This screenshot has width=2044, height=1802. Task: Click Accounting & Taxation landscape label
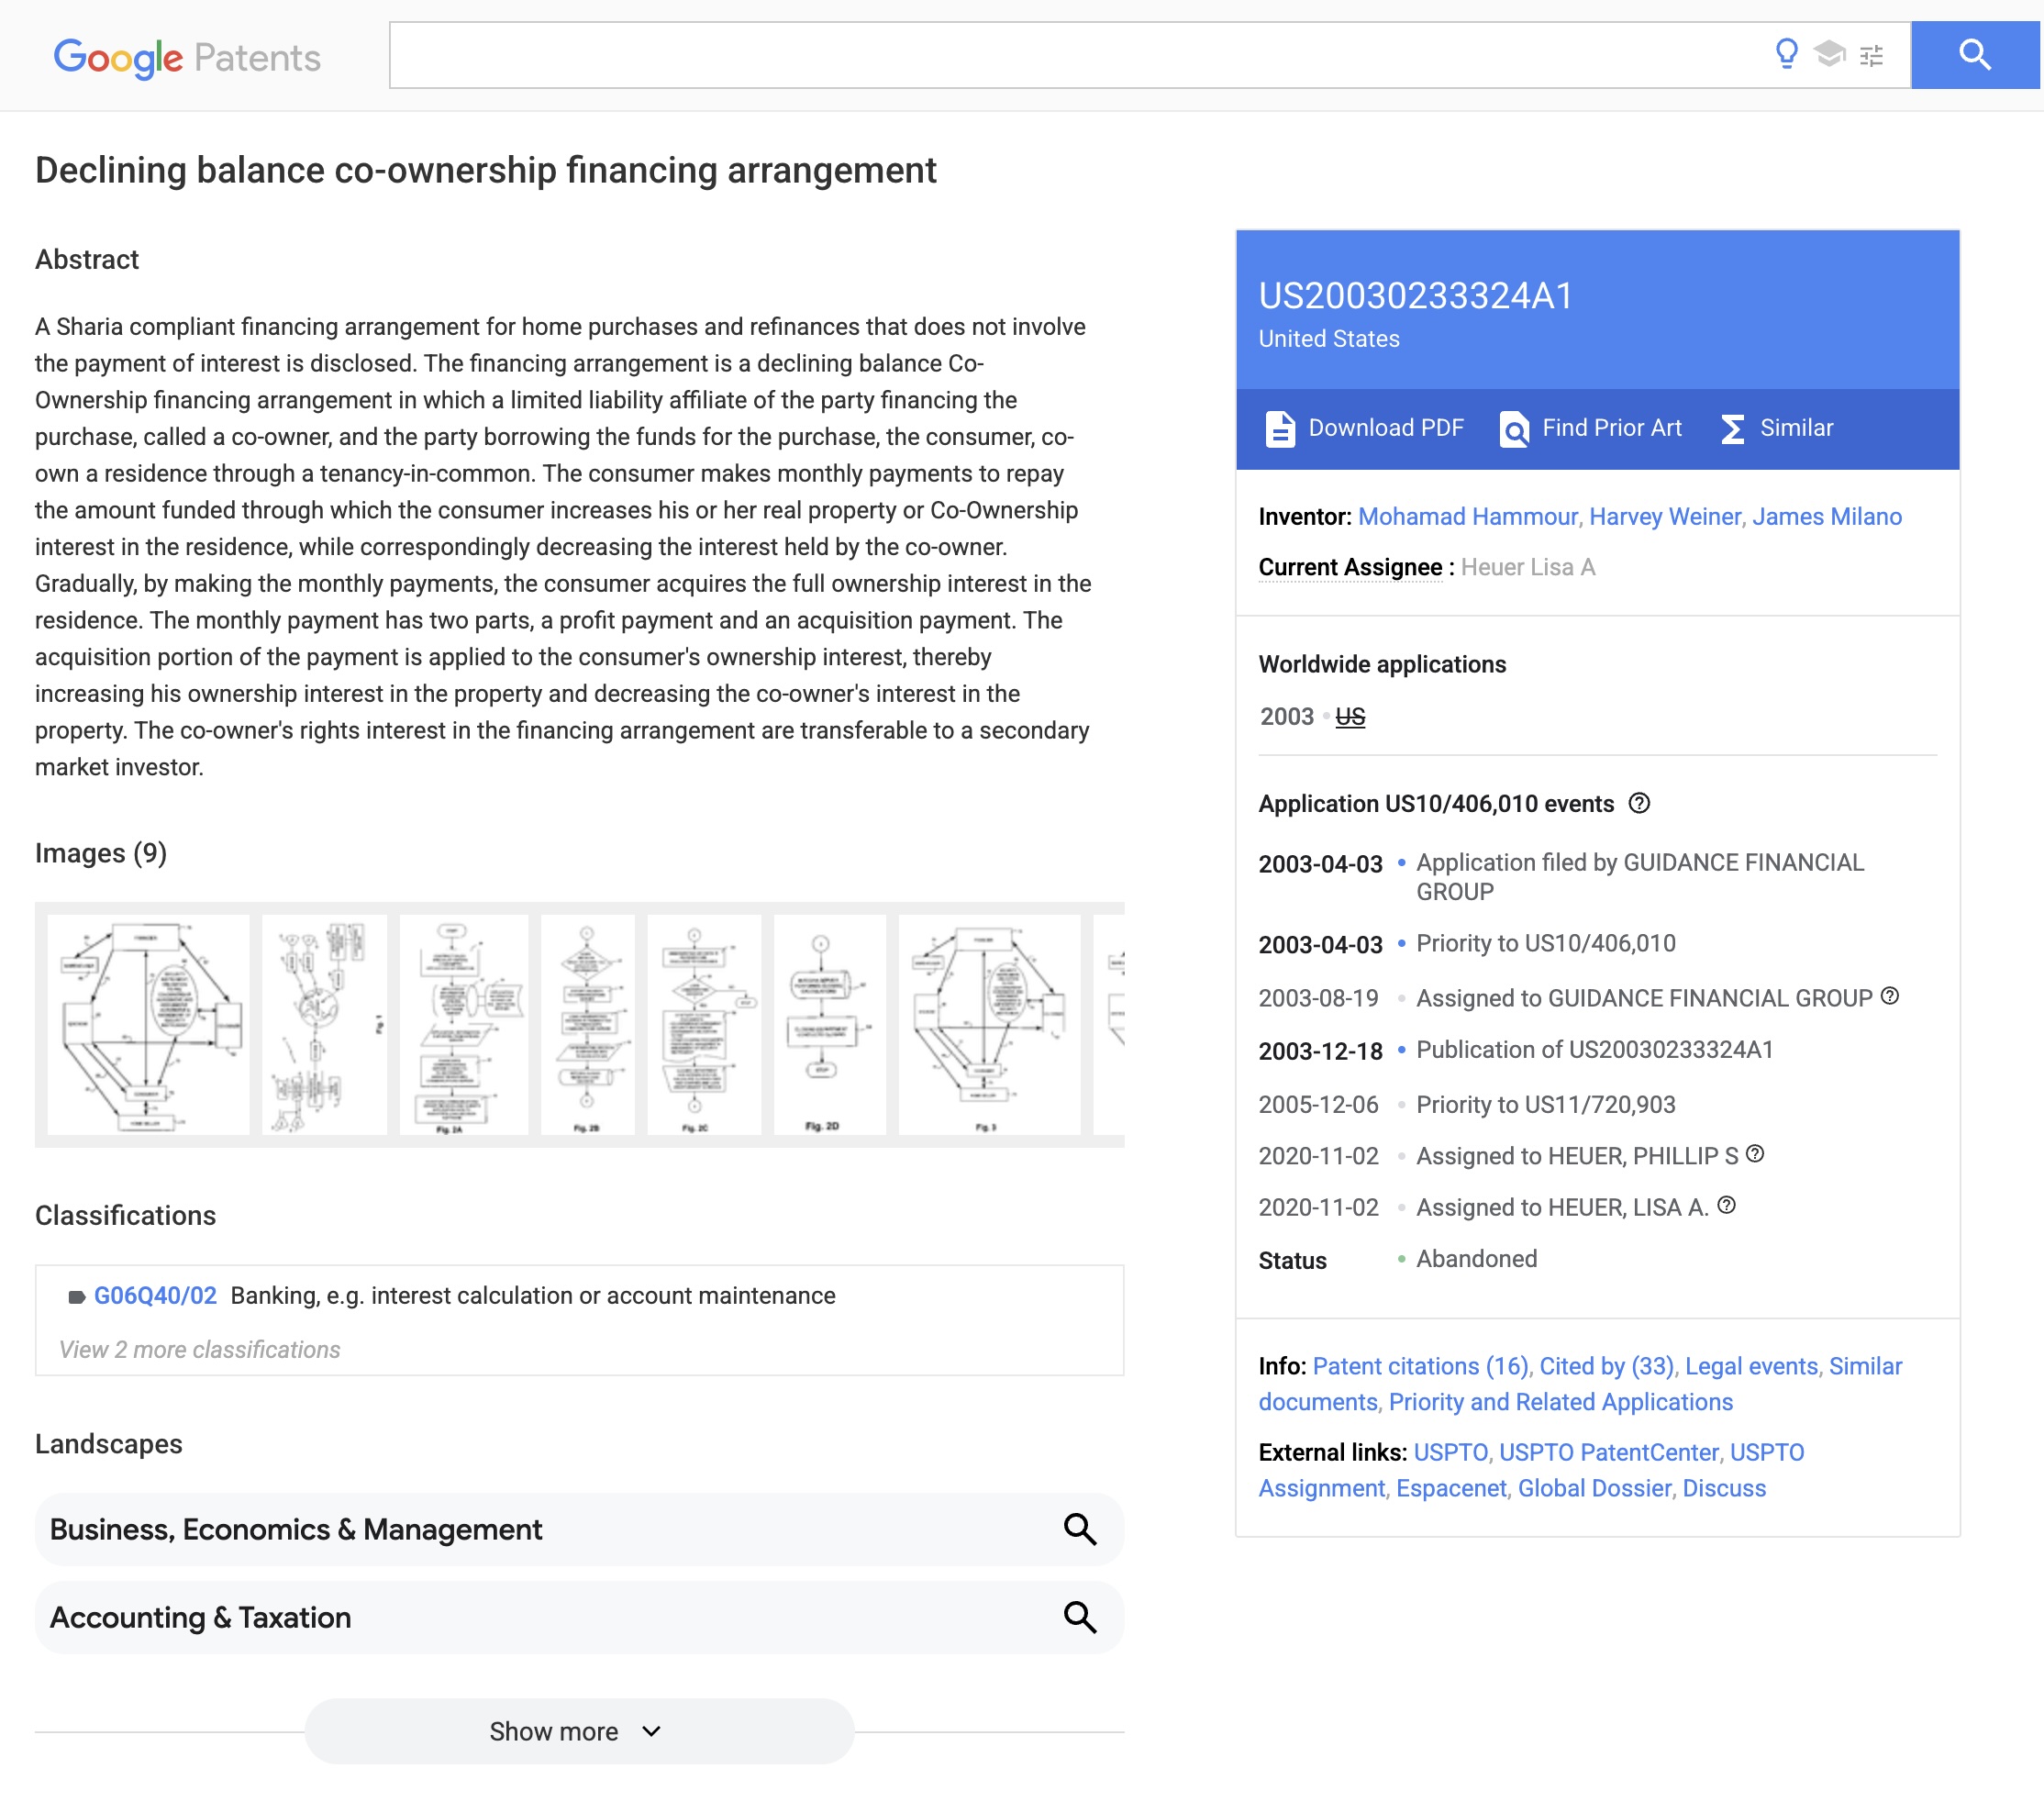200,1617
